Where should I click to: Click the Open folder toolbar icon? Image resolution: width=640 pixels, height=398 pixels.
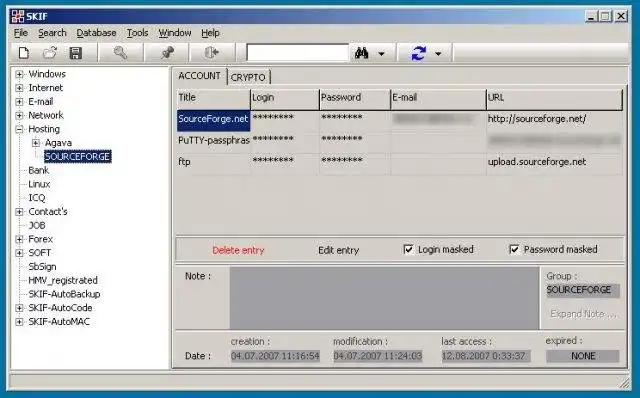coord(50,53)
